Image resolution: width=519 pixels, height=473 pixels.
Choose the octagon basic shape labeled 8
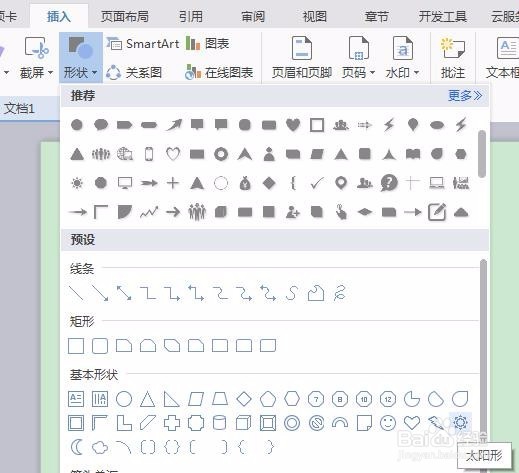340,399
